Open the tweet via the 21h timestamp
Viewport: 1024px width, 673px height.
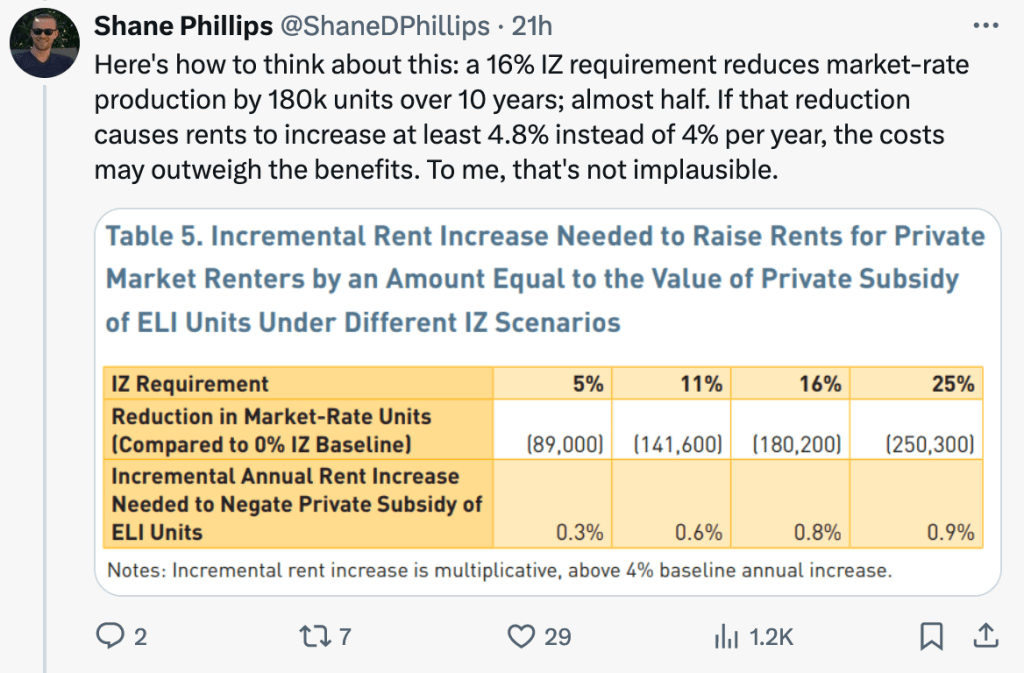532,25
